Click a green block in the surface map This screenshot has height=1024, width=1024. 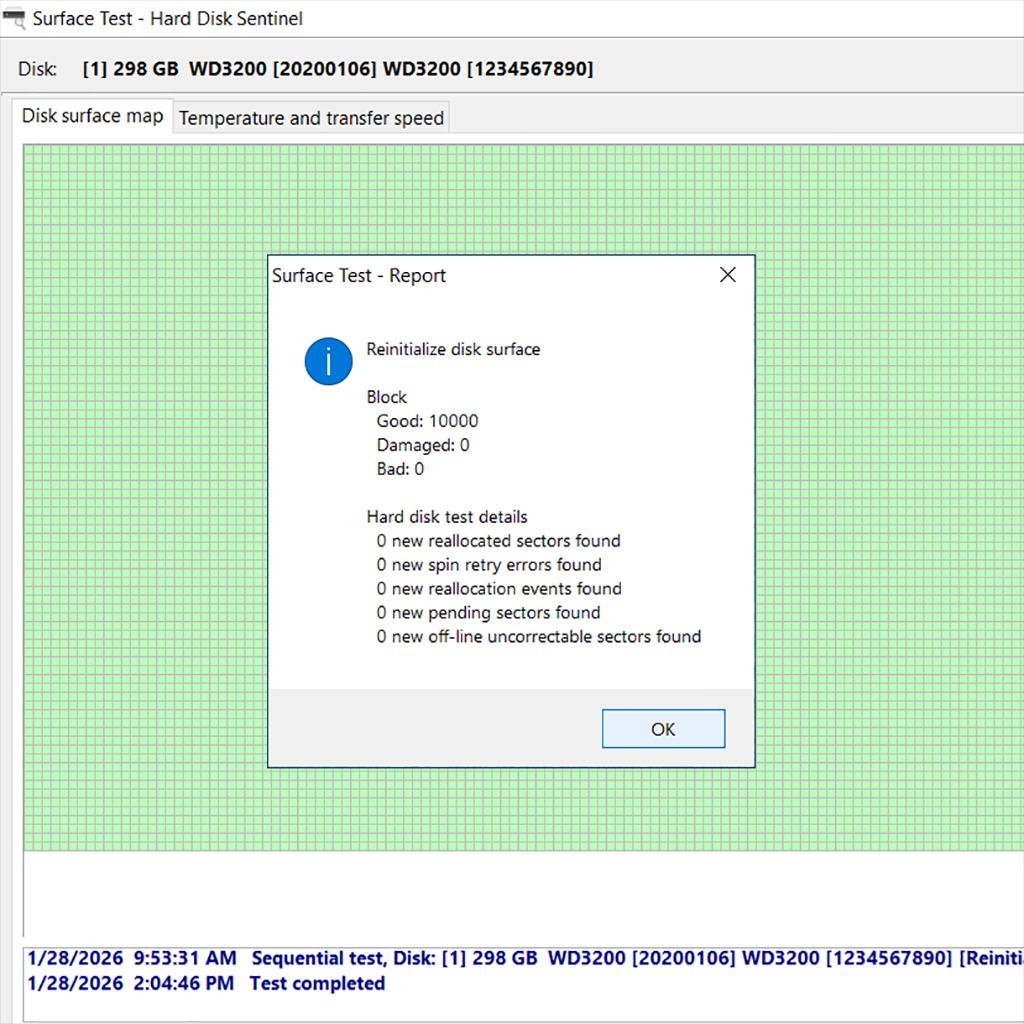140,400
